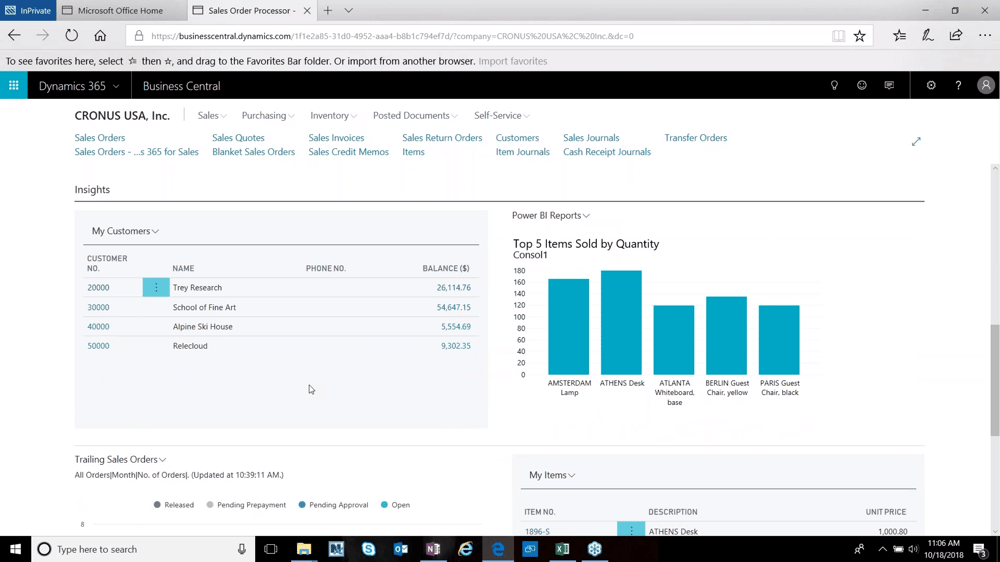Open the Trailing Sales Orders dropdown
Viewport: 1000px width, 562px height.
tap(121, 459)
